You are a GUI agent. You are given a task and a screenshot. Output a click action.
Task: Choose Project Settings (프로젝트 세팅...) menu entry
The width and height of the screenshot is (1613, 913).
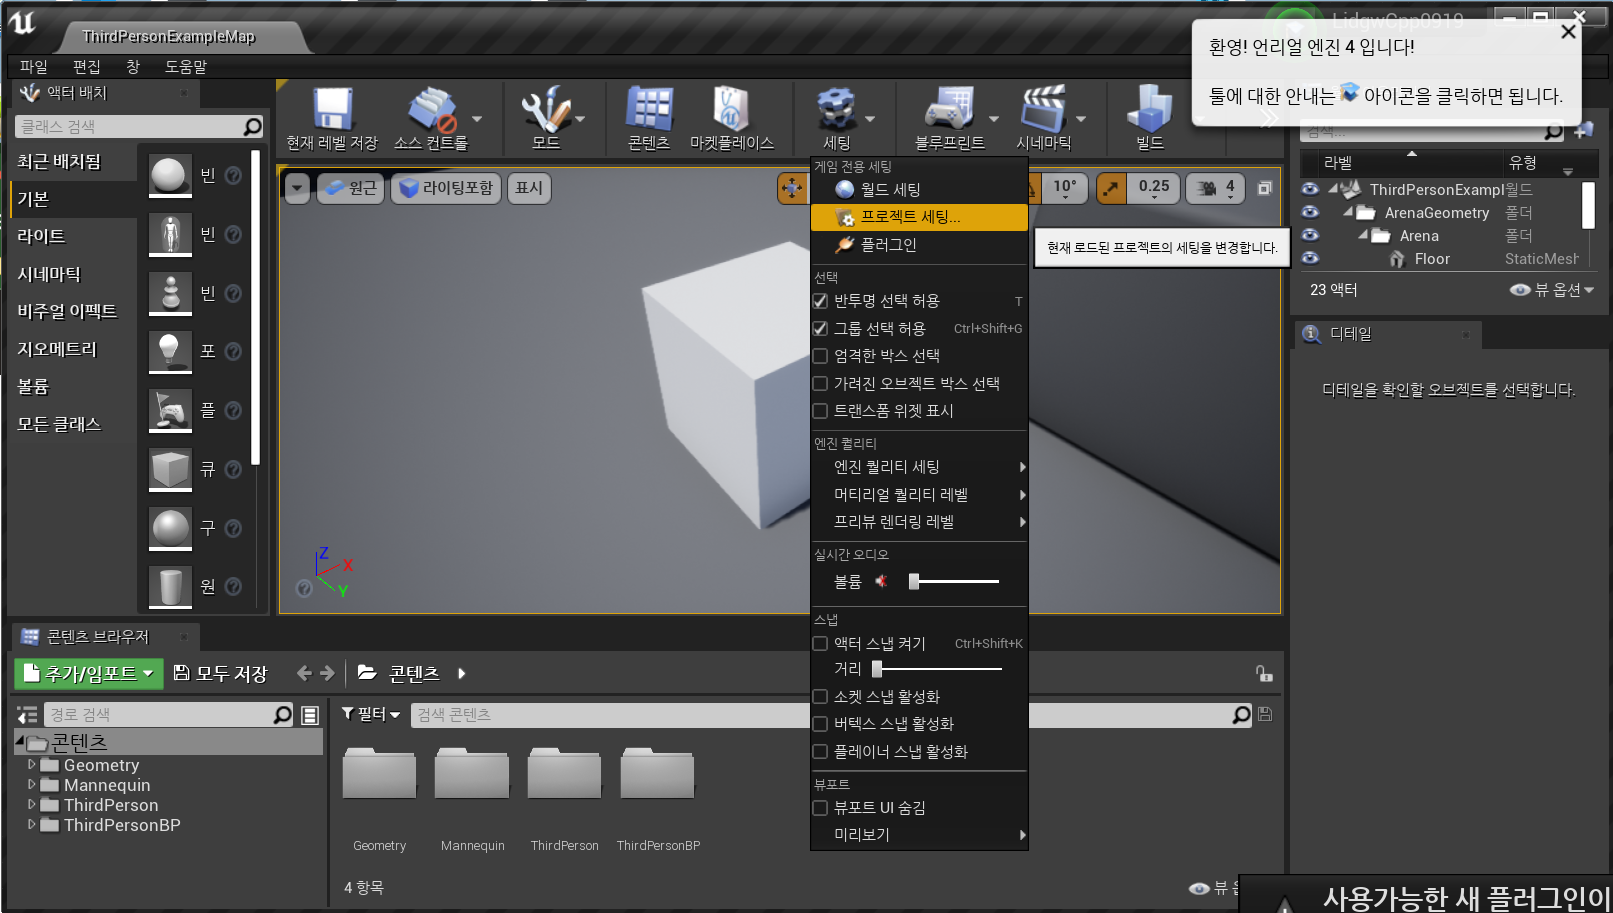pyautogui.click(x=919, y=217)
